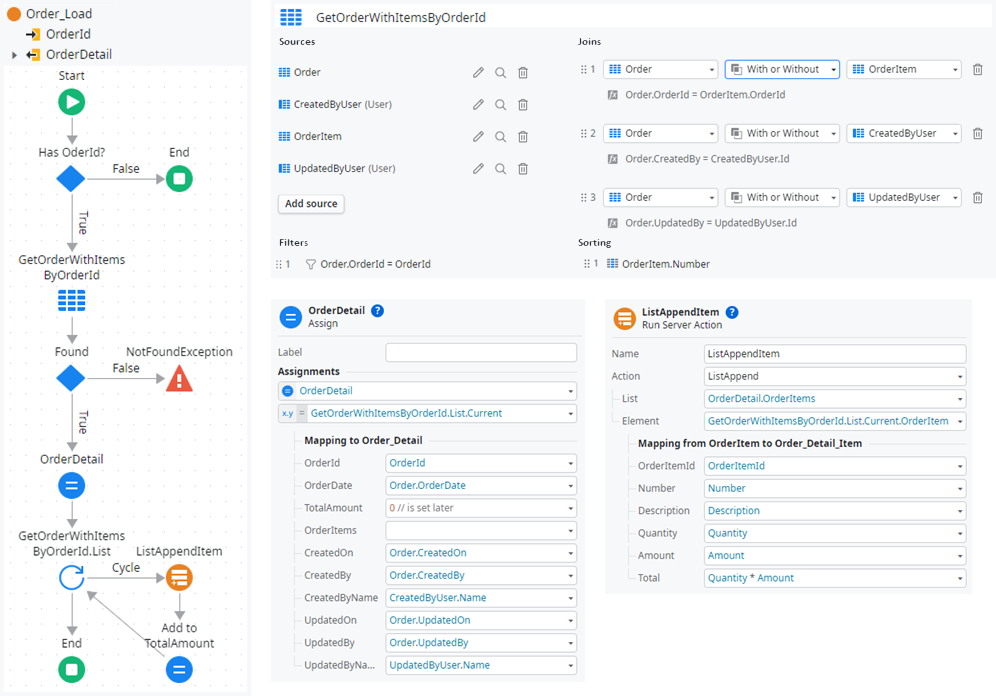Click the green Start node in flow

tap(71, 102)
